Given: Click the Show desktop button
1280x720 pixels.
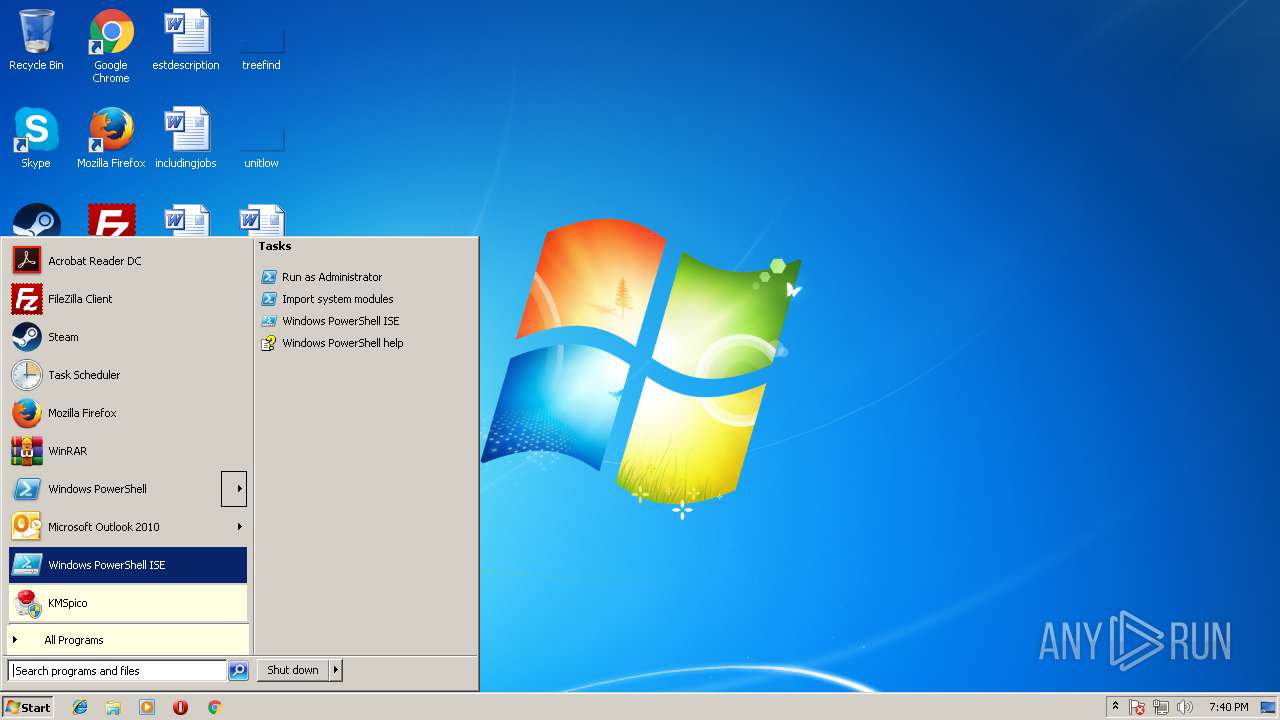Looking at the screenshot, I should click(1268, 707).
